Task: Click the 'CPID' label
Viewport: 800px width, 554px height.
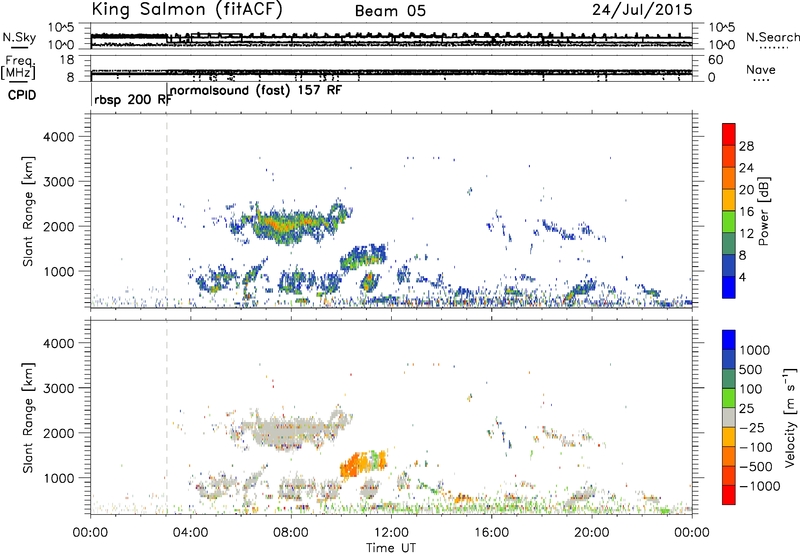Action: tap(22, 95)
